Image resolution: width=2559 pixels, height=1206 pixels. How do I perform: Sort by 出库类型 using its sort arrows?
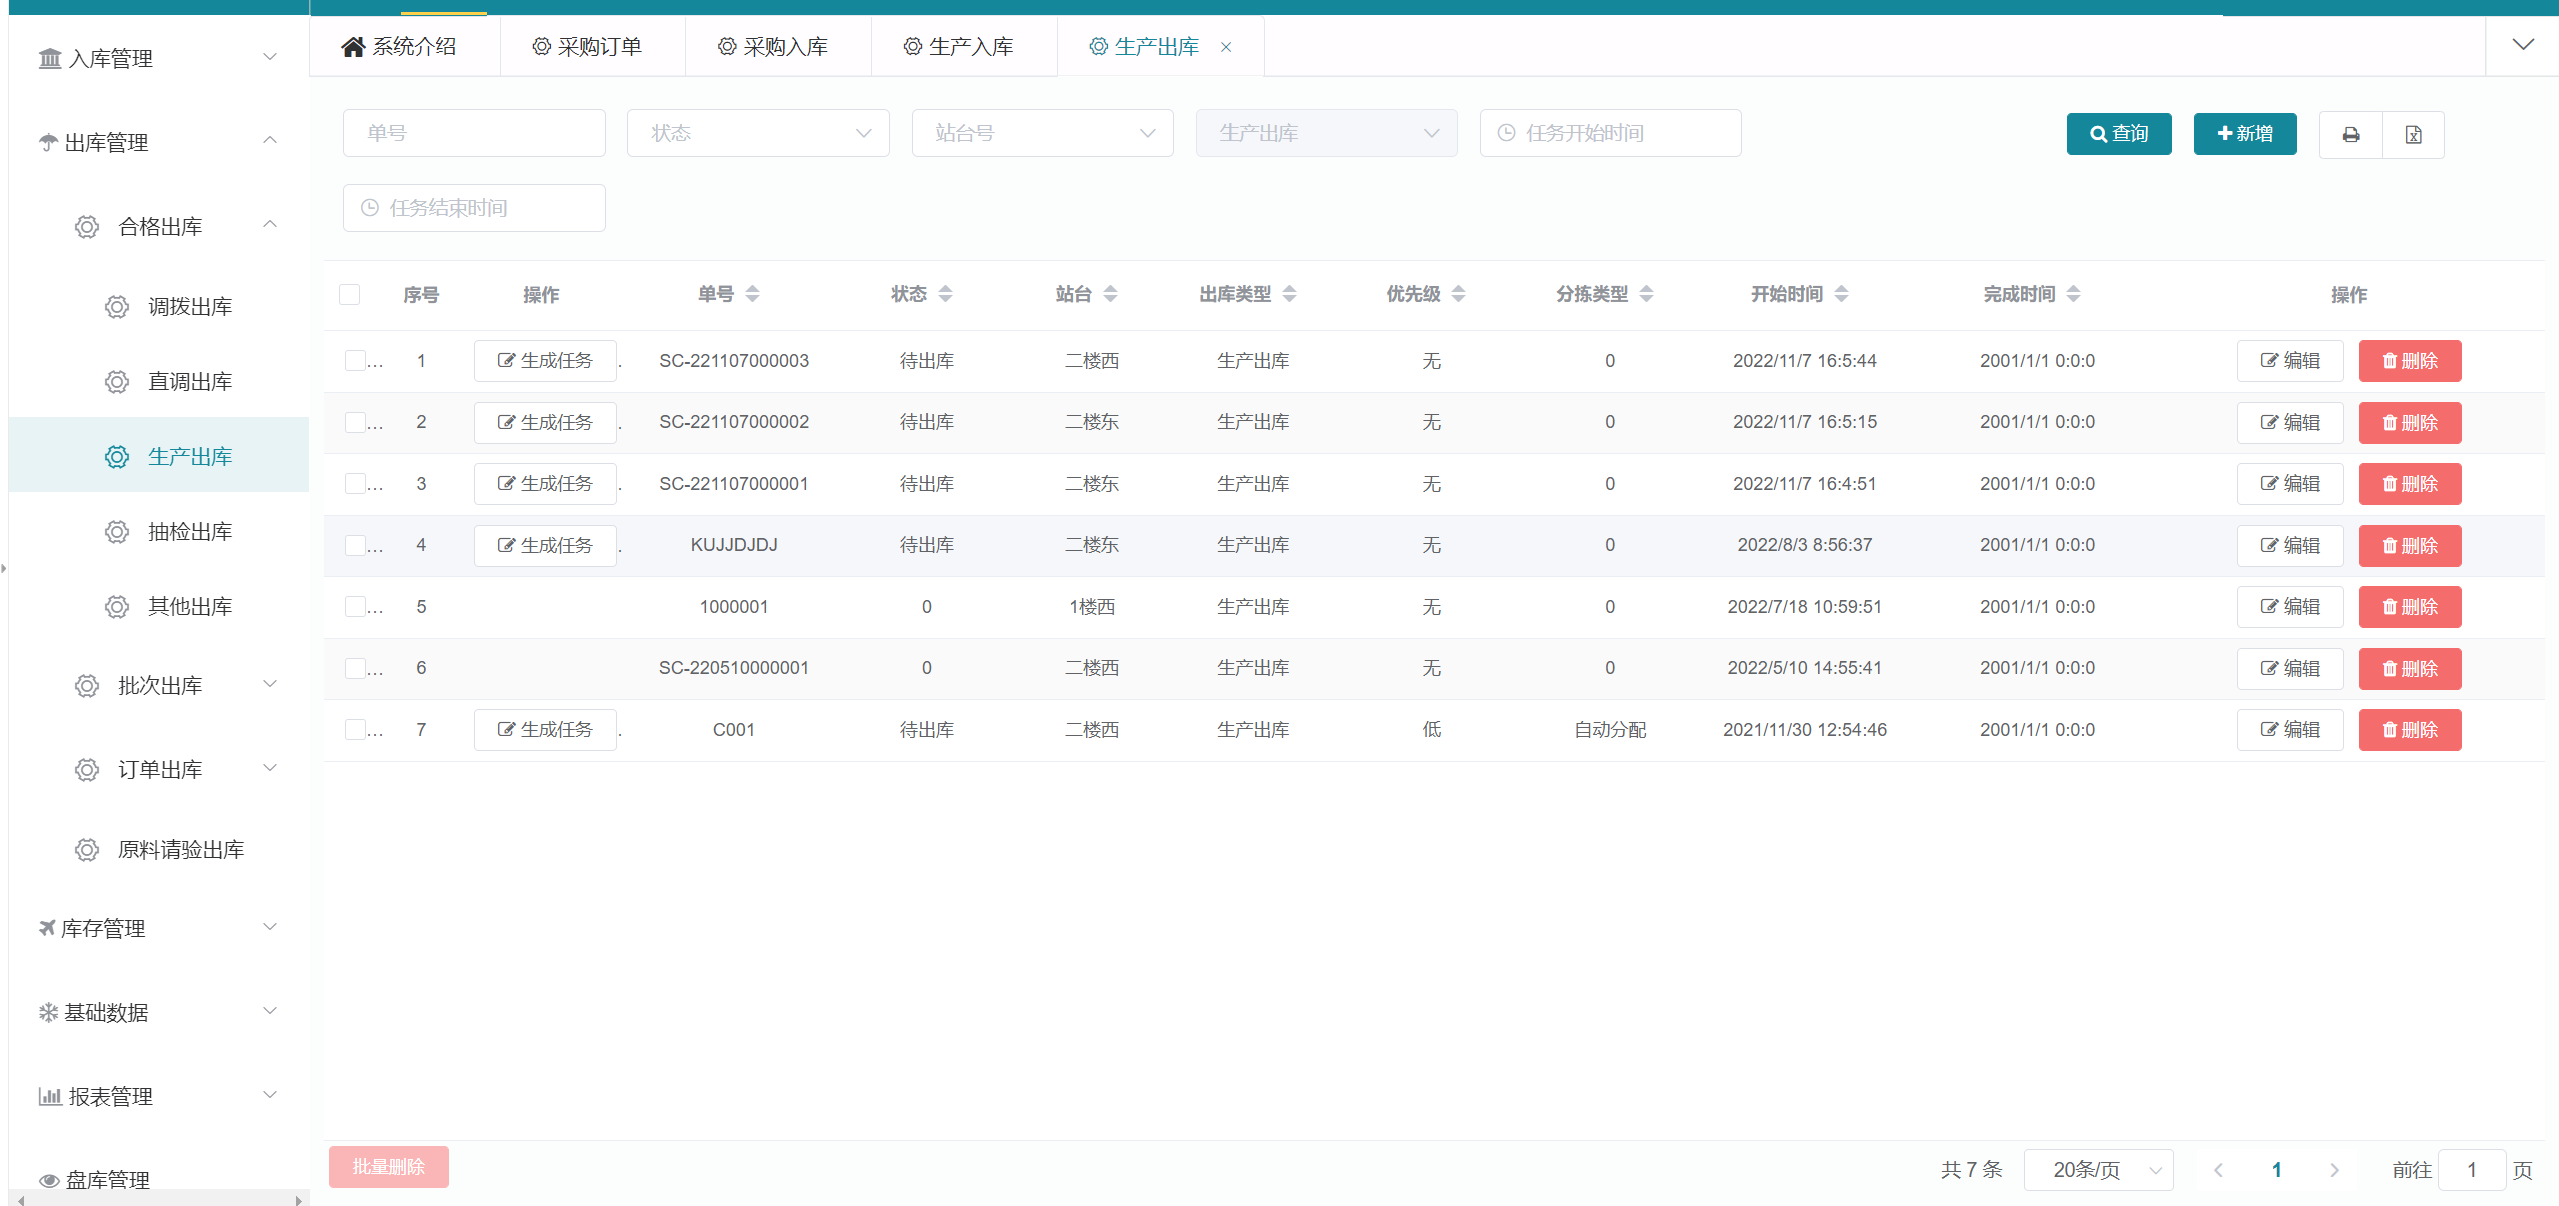click(1290, 294)
